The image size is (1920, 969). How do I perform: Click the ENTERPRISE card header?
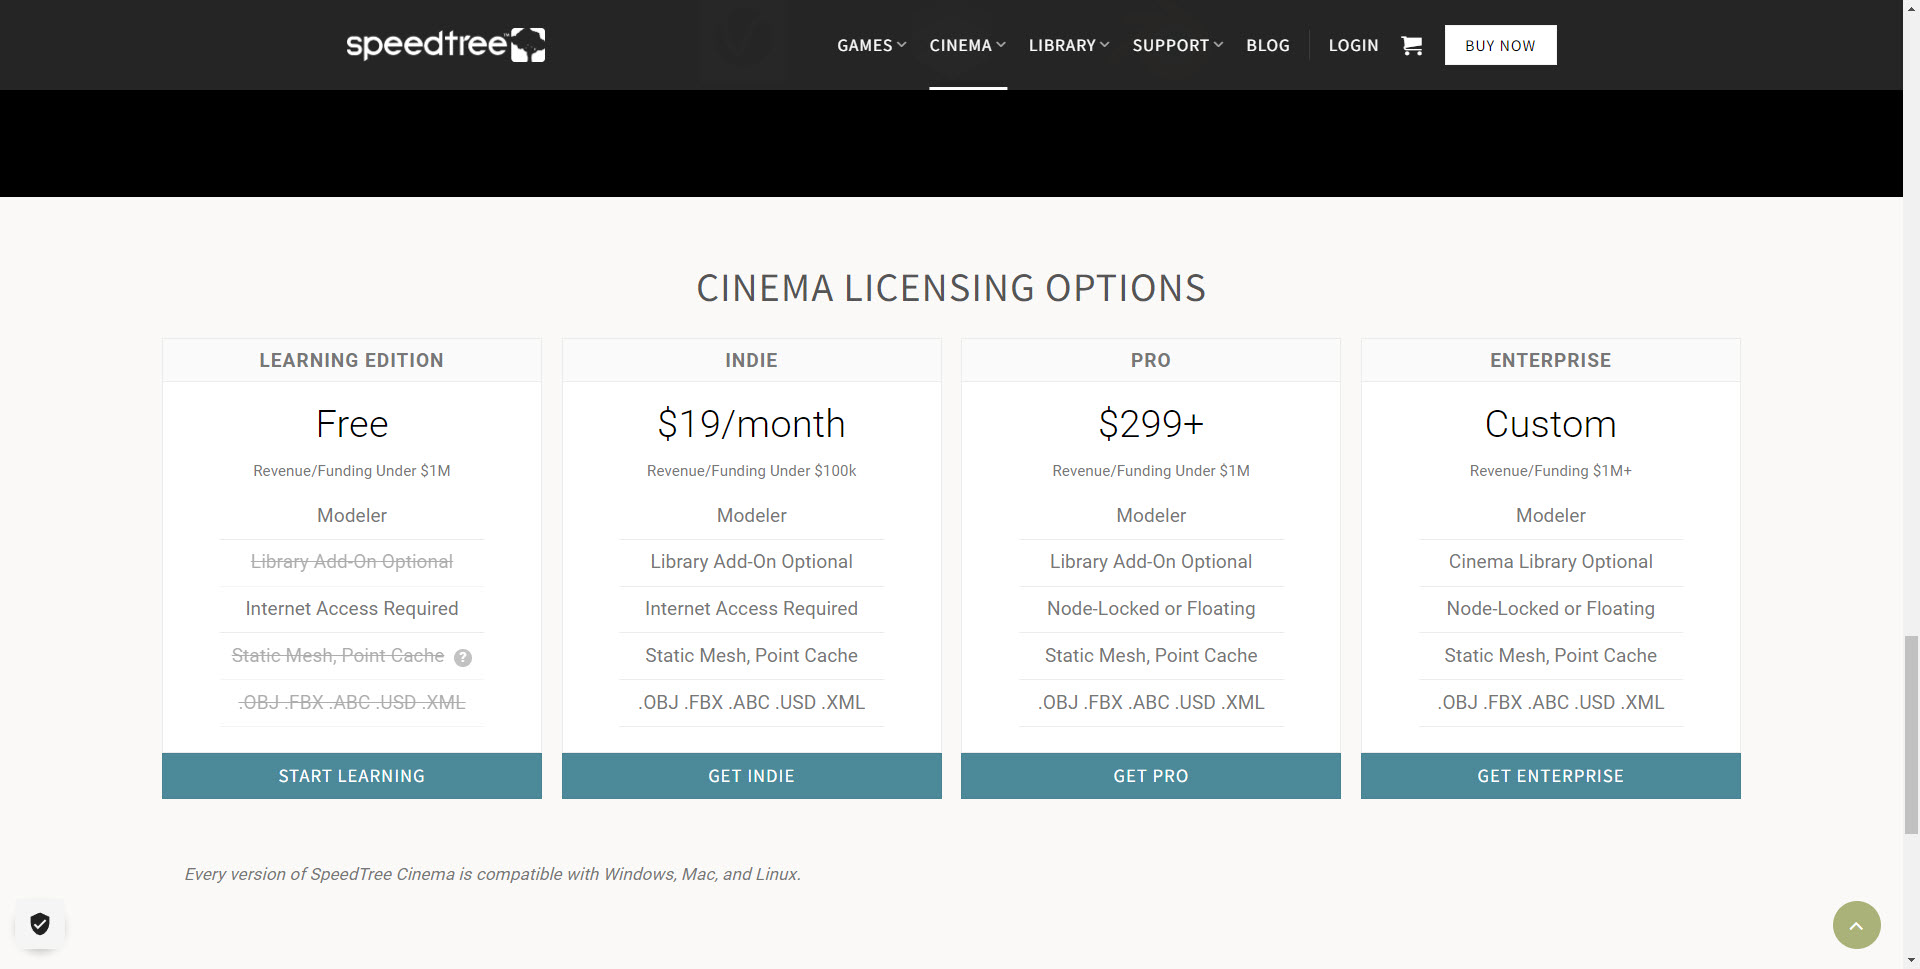(1551, 360)
